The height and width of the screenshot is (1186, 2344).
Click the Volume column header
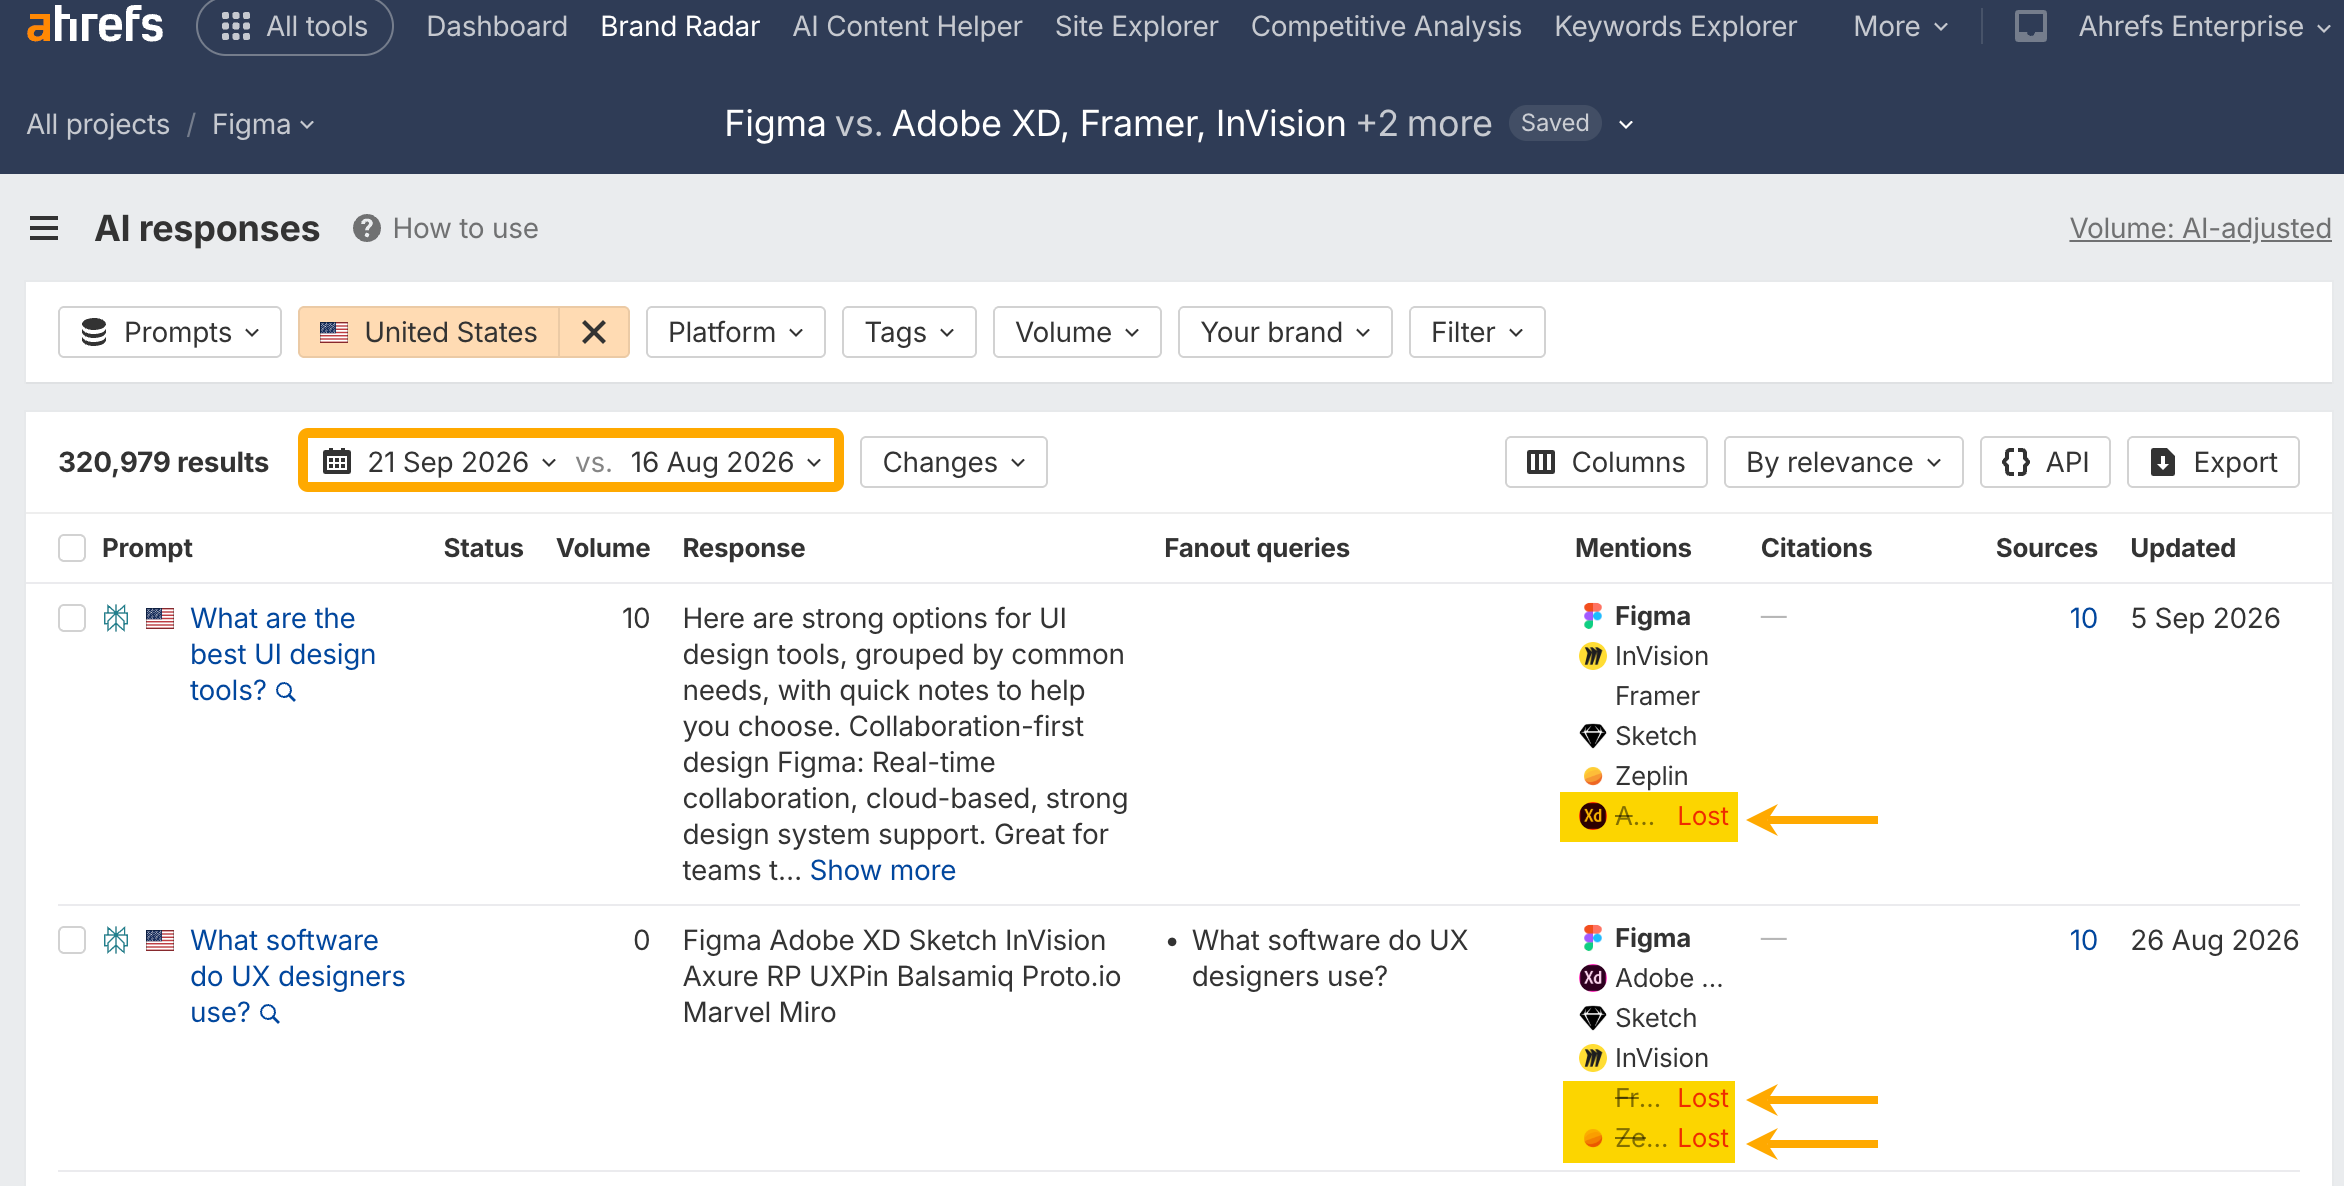click(x=602, y=548)
